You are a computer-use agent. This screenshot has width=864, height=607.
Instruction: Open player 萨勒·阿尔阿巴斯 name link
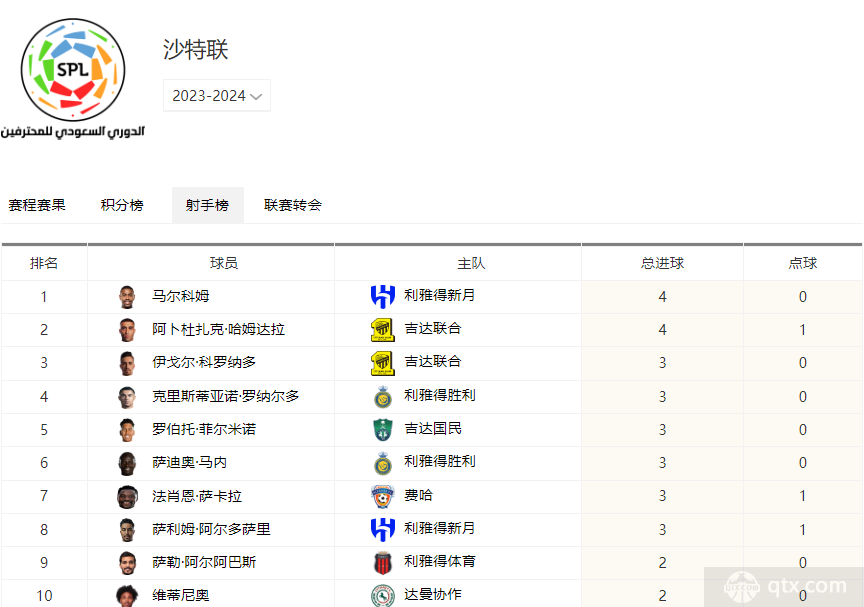point(204,562)
